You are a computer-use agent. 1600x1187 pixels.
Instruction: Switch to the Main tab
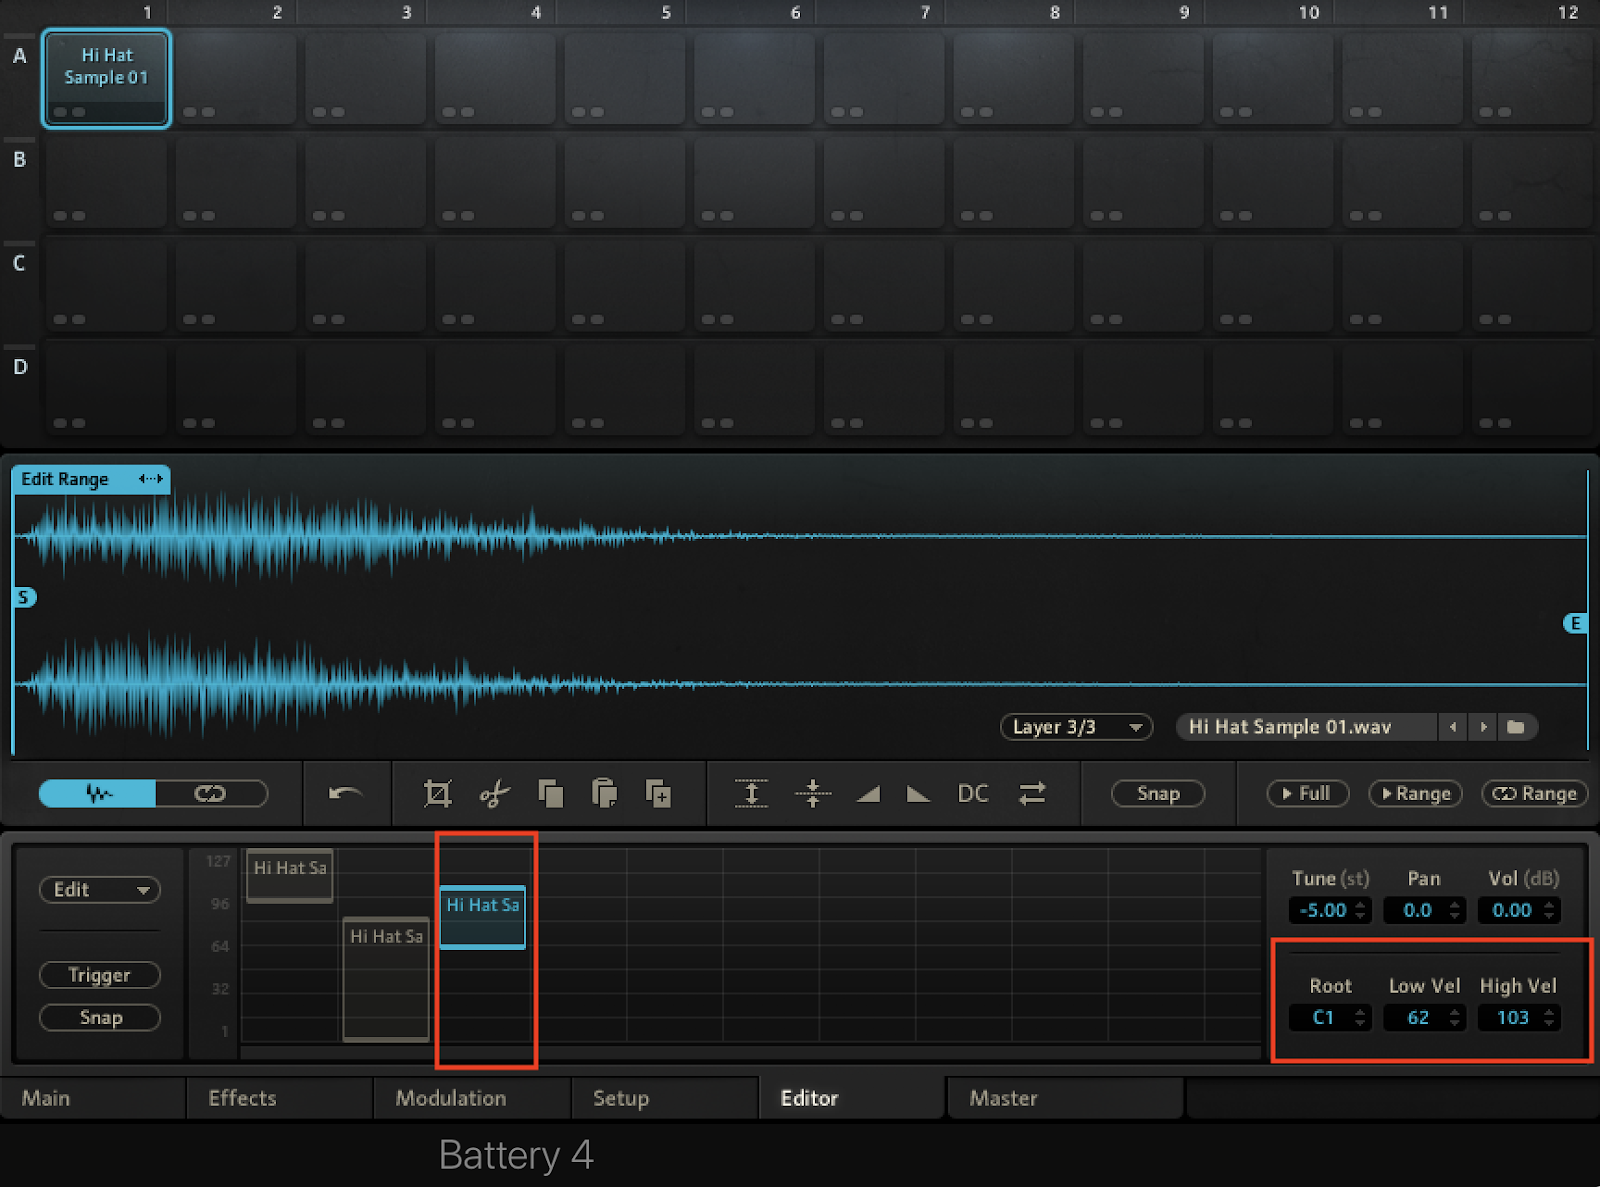click(x=93, y=1098)
